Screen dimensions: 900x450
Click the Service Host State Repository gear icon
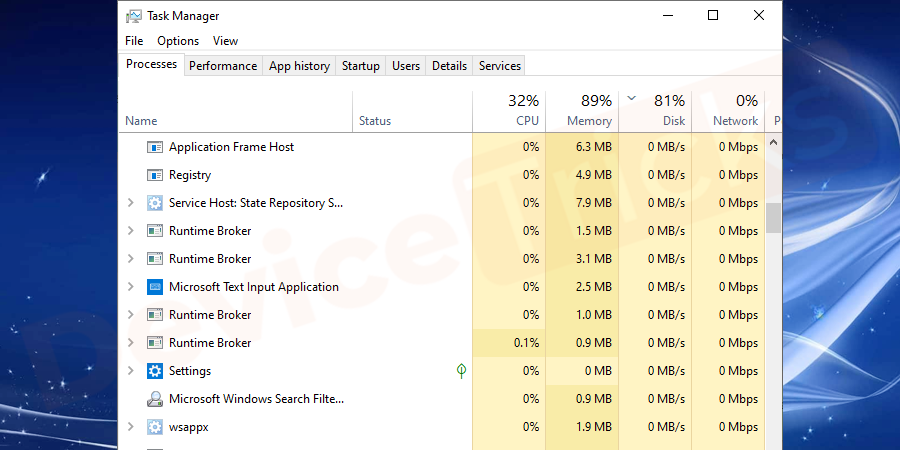pyautogui.click(x=155, y=203)
